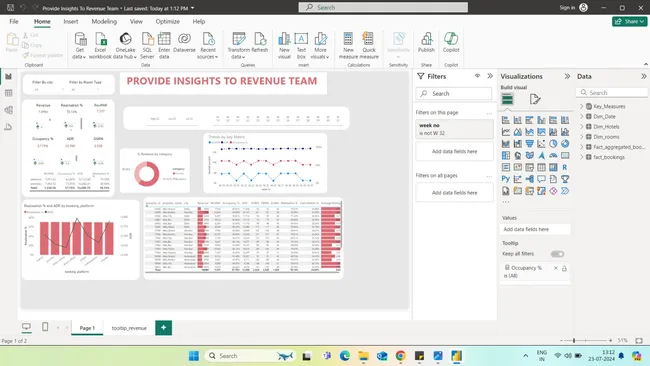Expand the Dim_rooms table
This screenshot has height=366, width=650.
582,137
